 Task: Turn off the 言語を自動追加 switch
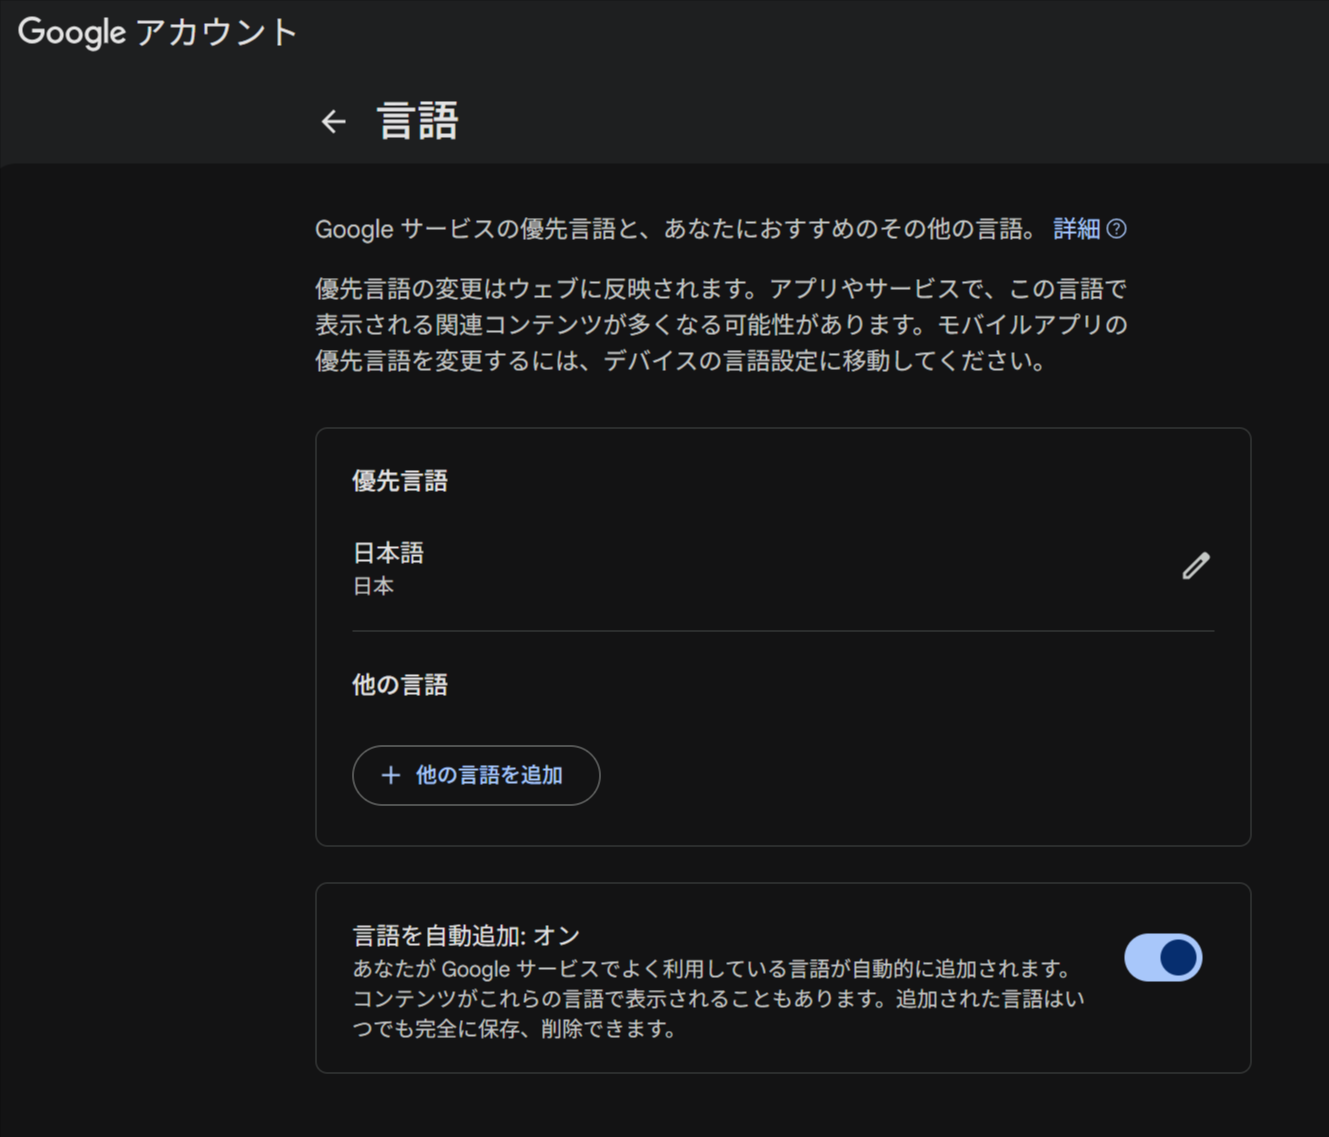point(1163,958)
